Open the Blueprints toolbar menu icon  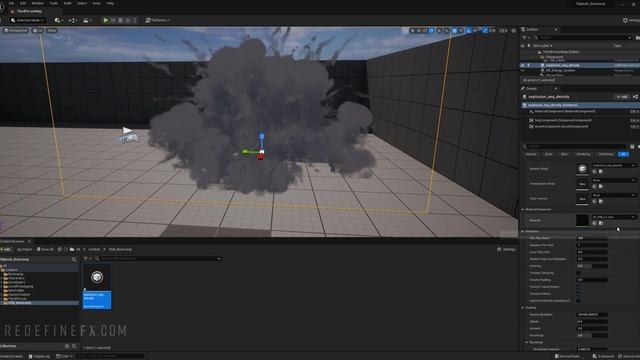point(73,20)
